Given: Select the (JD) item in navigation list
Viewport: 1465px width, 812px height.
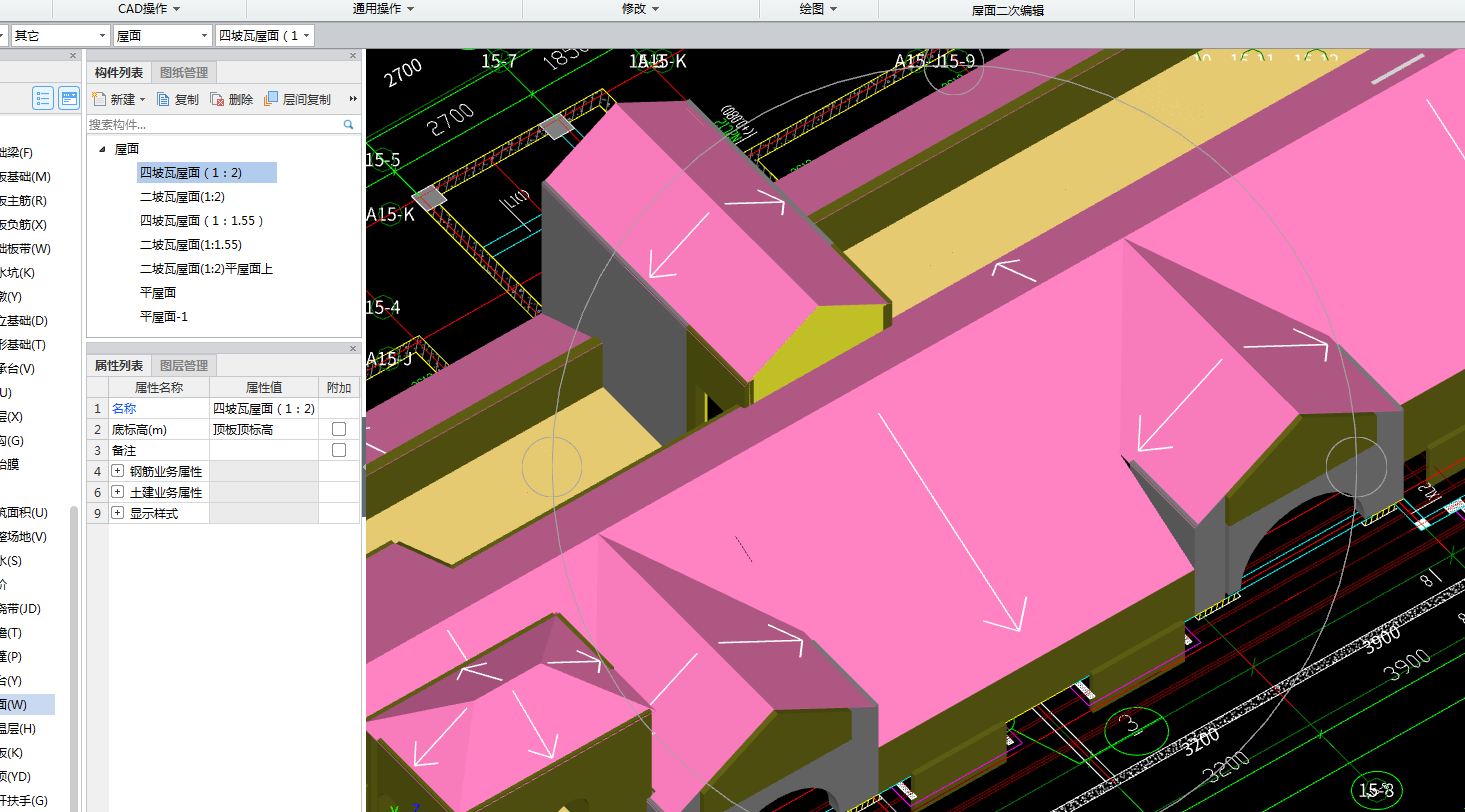Looking at the screenshot, I should (20, 609).
